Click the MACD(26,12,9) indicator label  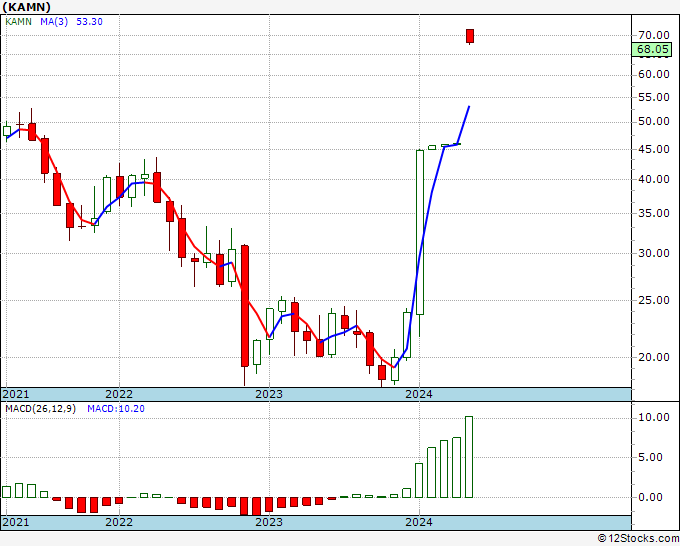(40, 409)
